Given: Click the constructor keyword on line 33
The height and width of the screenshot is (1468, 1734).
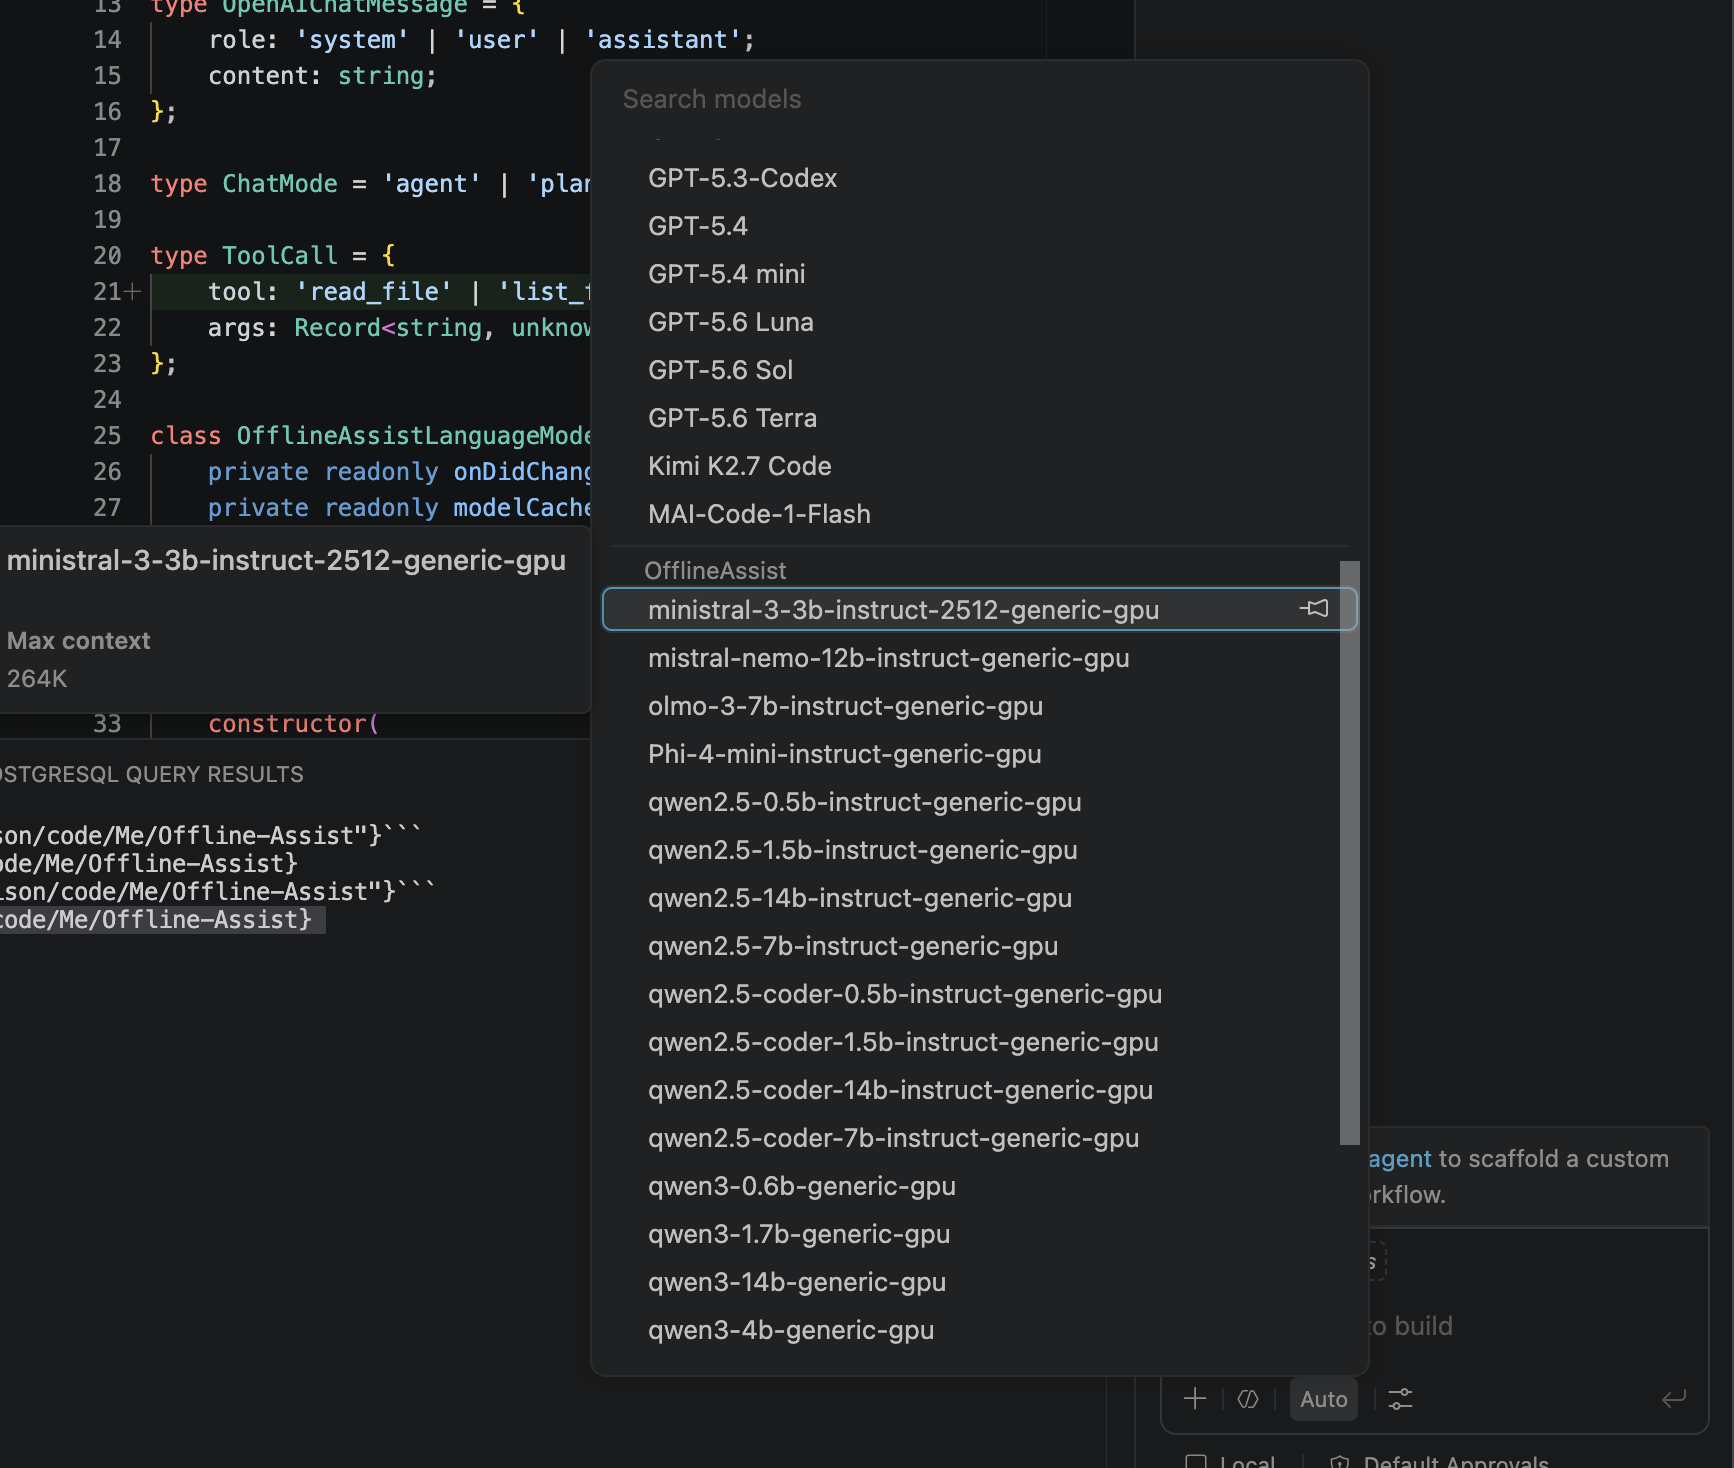Looking at the screenshot, I should (288, 724).
